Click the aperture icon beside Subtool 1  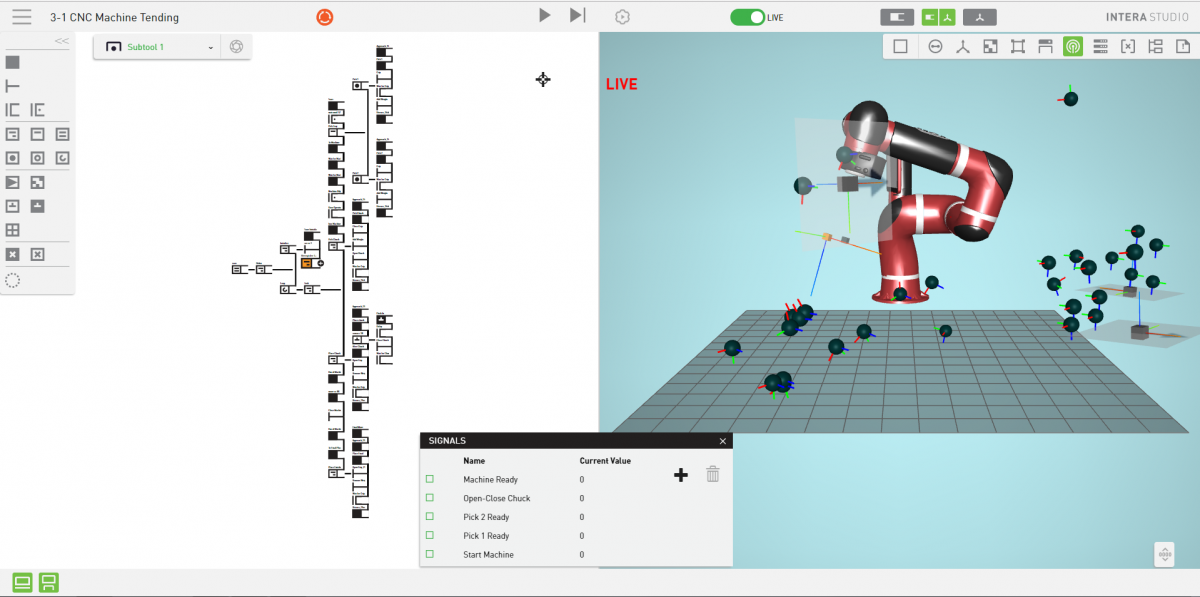tap(236, 47)
